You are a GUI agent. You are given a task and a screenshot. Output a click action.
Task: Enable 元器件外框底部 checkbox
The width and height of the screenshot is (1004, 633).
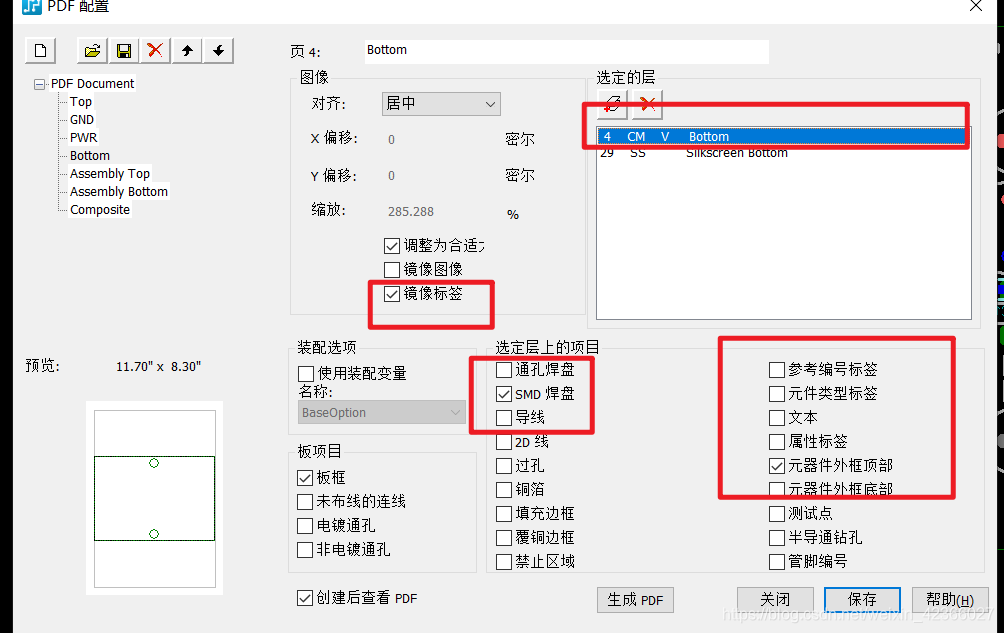777,490
